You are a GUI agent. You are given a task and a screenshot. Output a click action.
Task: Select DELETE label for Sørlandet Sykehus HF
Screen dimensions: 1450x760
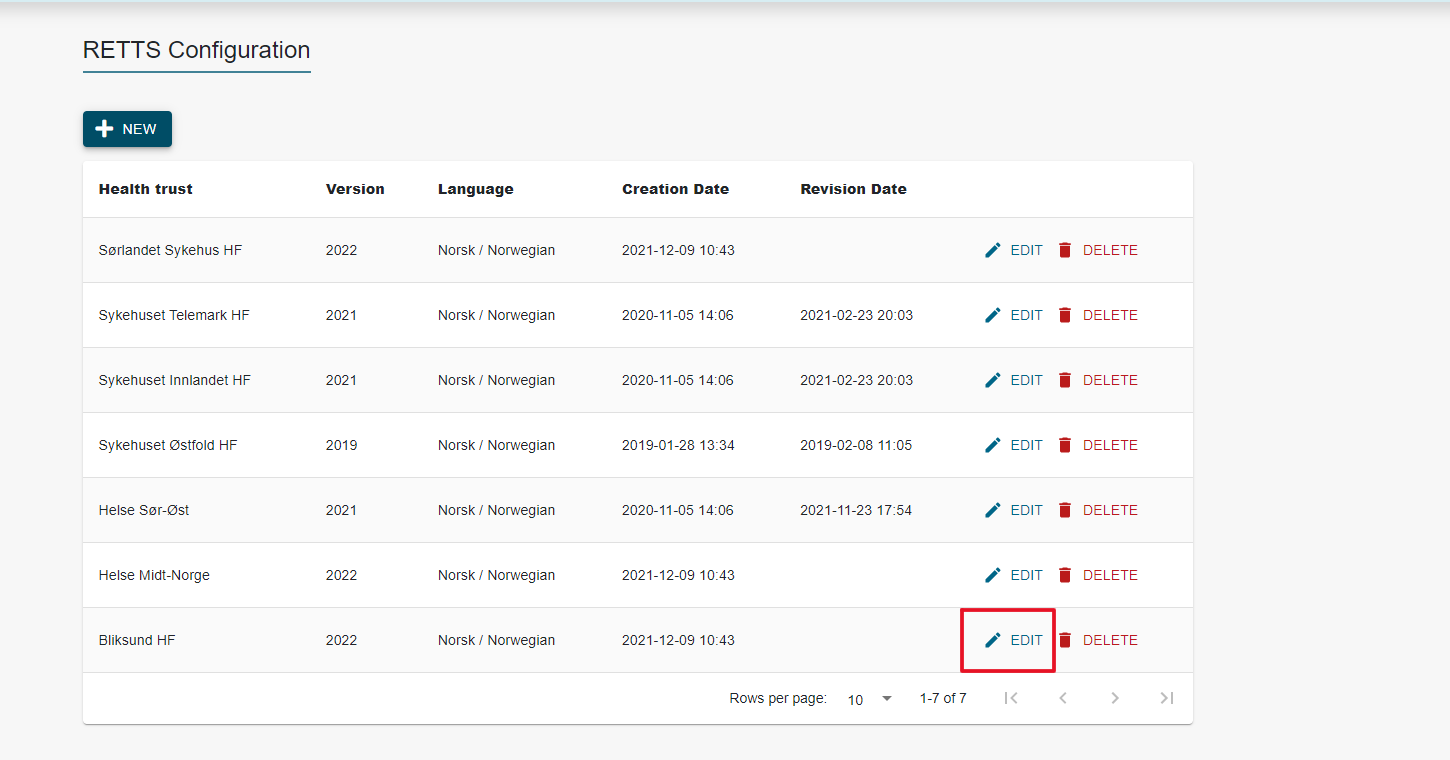coord(1110,250)
